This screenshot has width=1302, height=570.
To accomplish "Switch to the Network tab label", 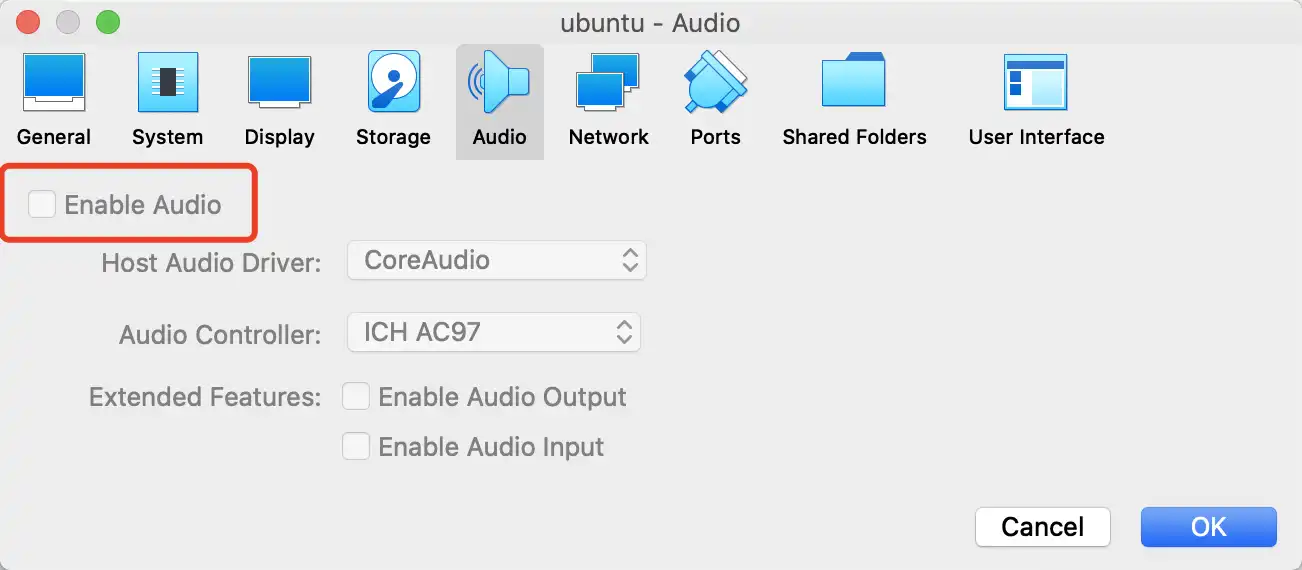I will click(608, 137).
